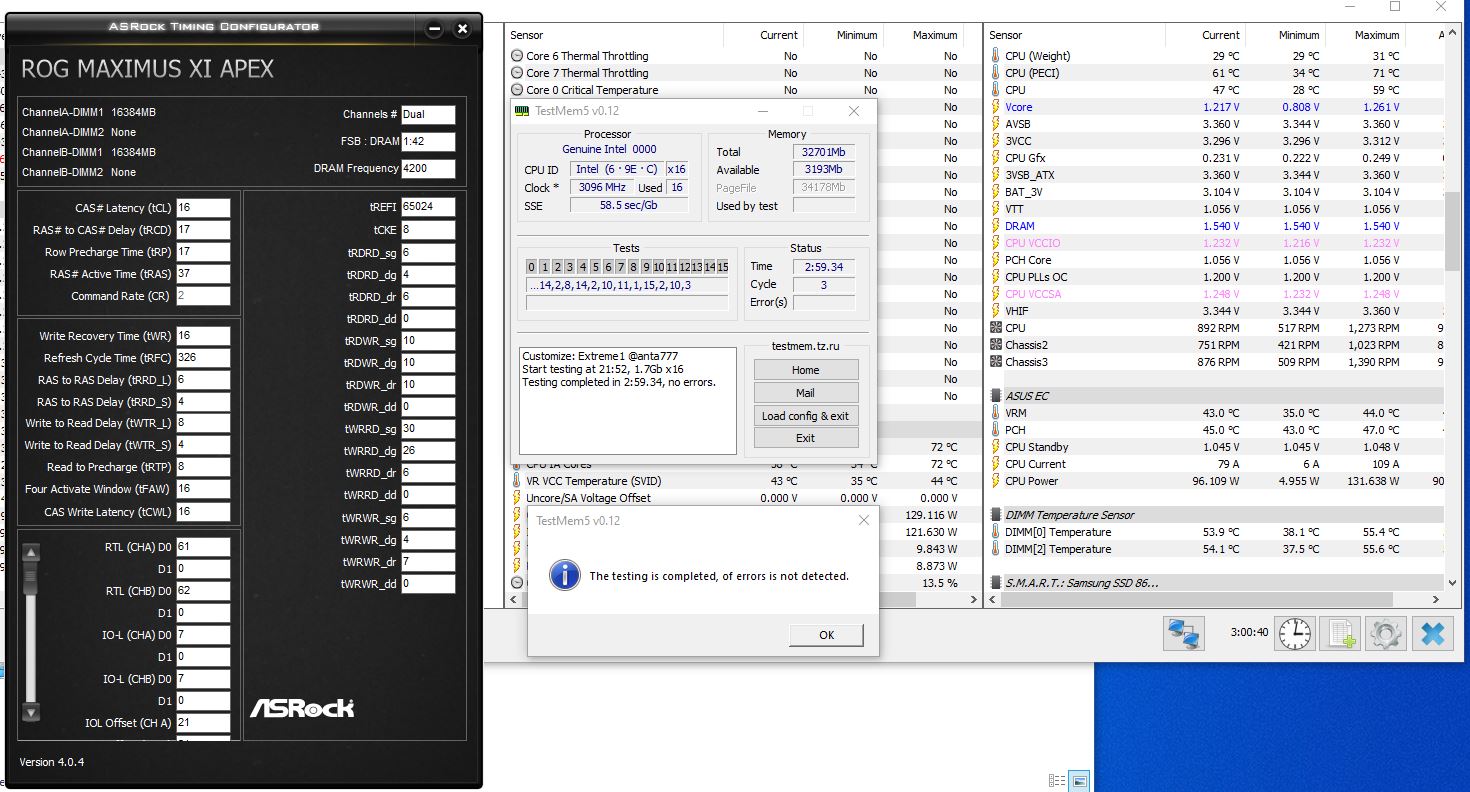Click the DRAM Frequency field showing 4200
The width and height of the screenshot is (1470, 792).
[428, 168]
